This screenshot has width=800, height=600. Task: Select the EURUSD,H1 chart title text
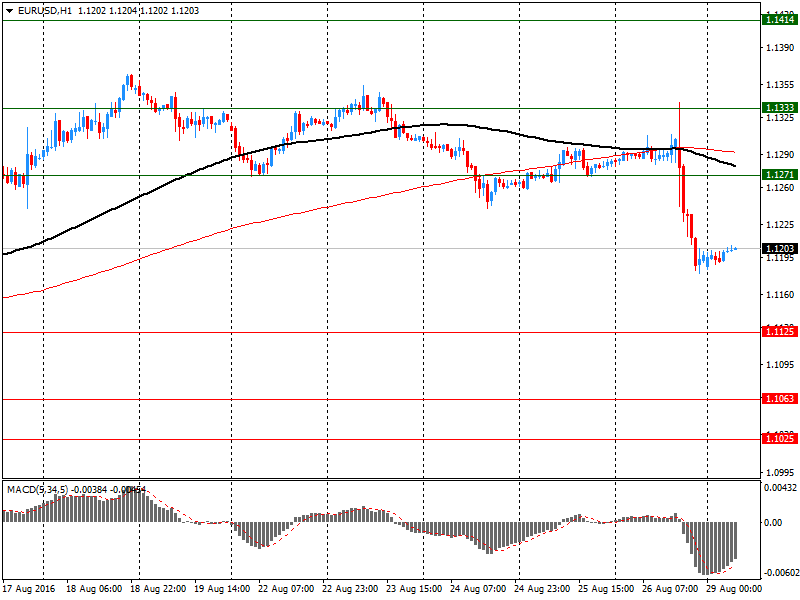(x=45, y=11)
